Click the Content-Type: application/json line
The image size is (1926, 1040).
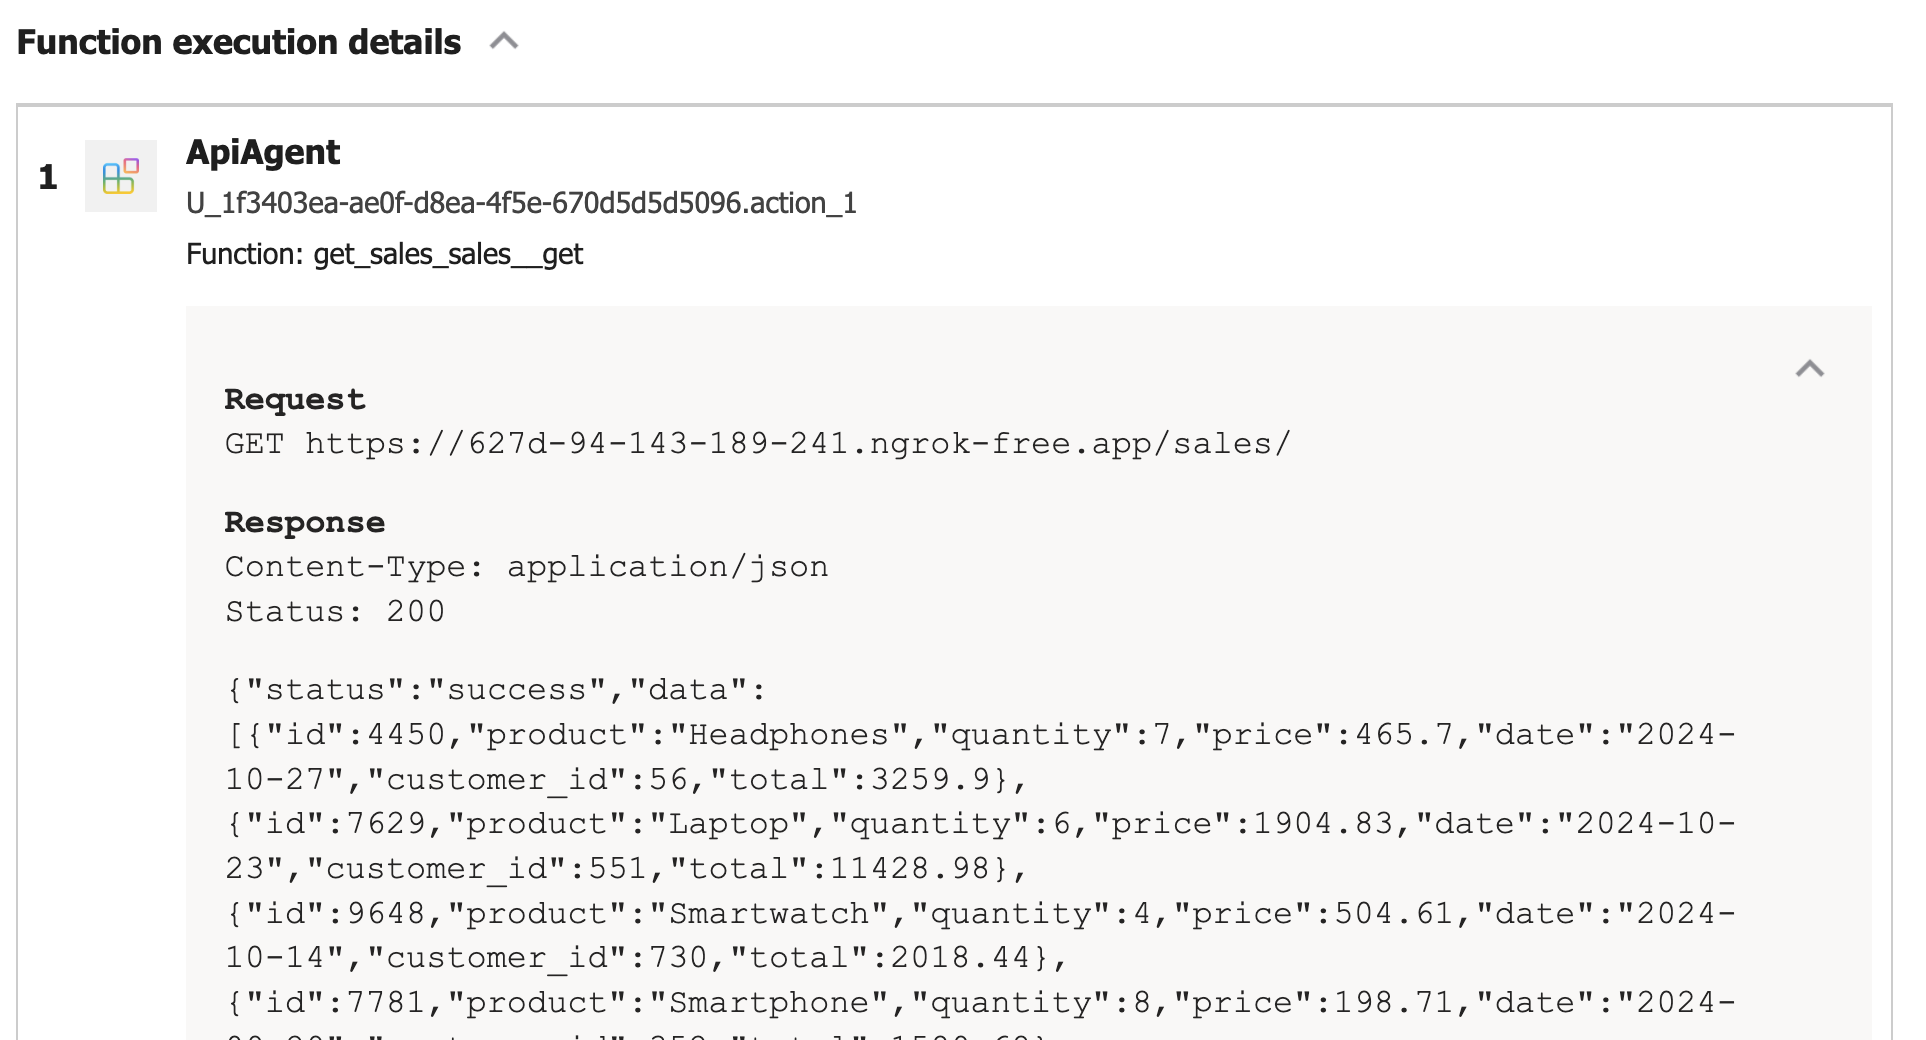[x=526, y=566]
